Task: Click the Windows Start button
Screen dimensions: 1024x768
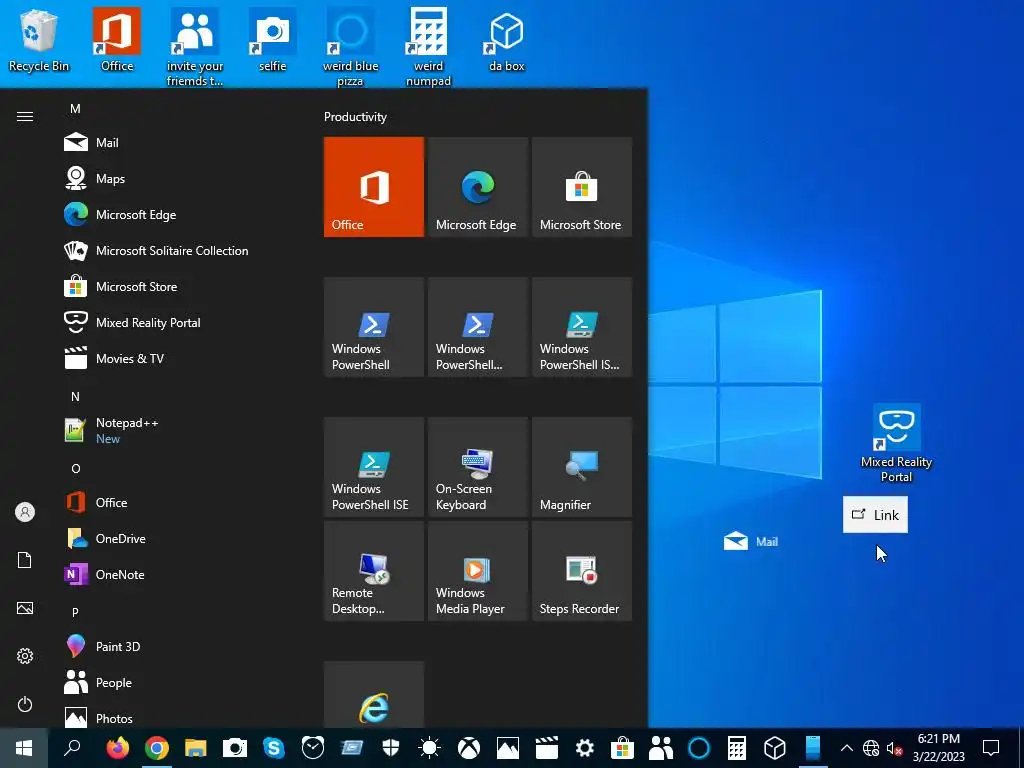Action: 24,748
